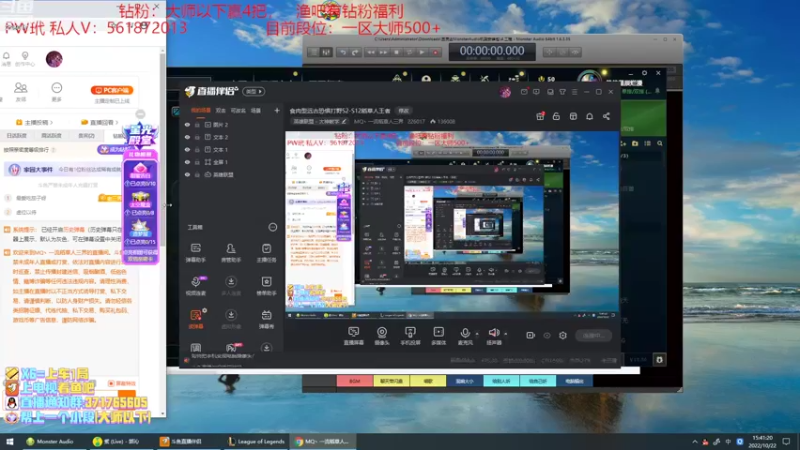Click the Monster Audio time display

coord(492,52)
